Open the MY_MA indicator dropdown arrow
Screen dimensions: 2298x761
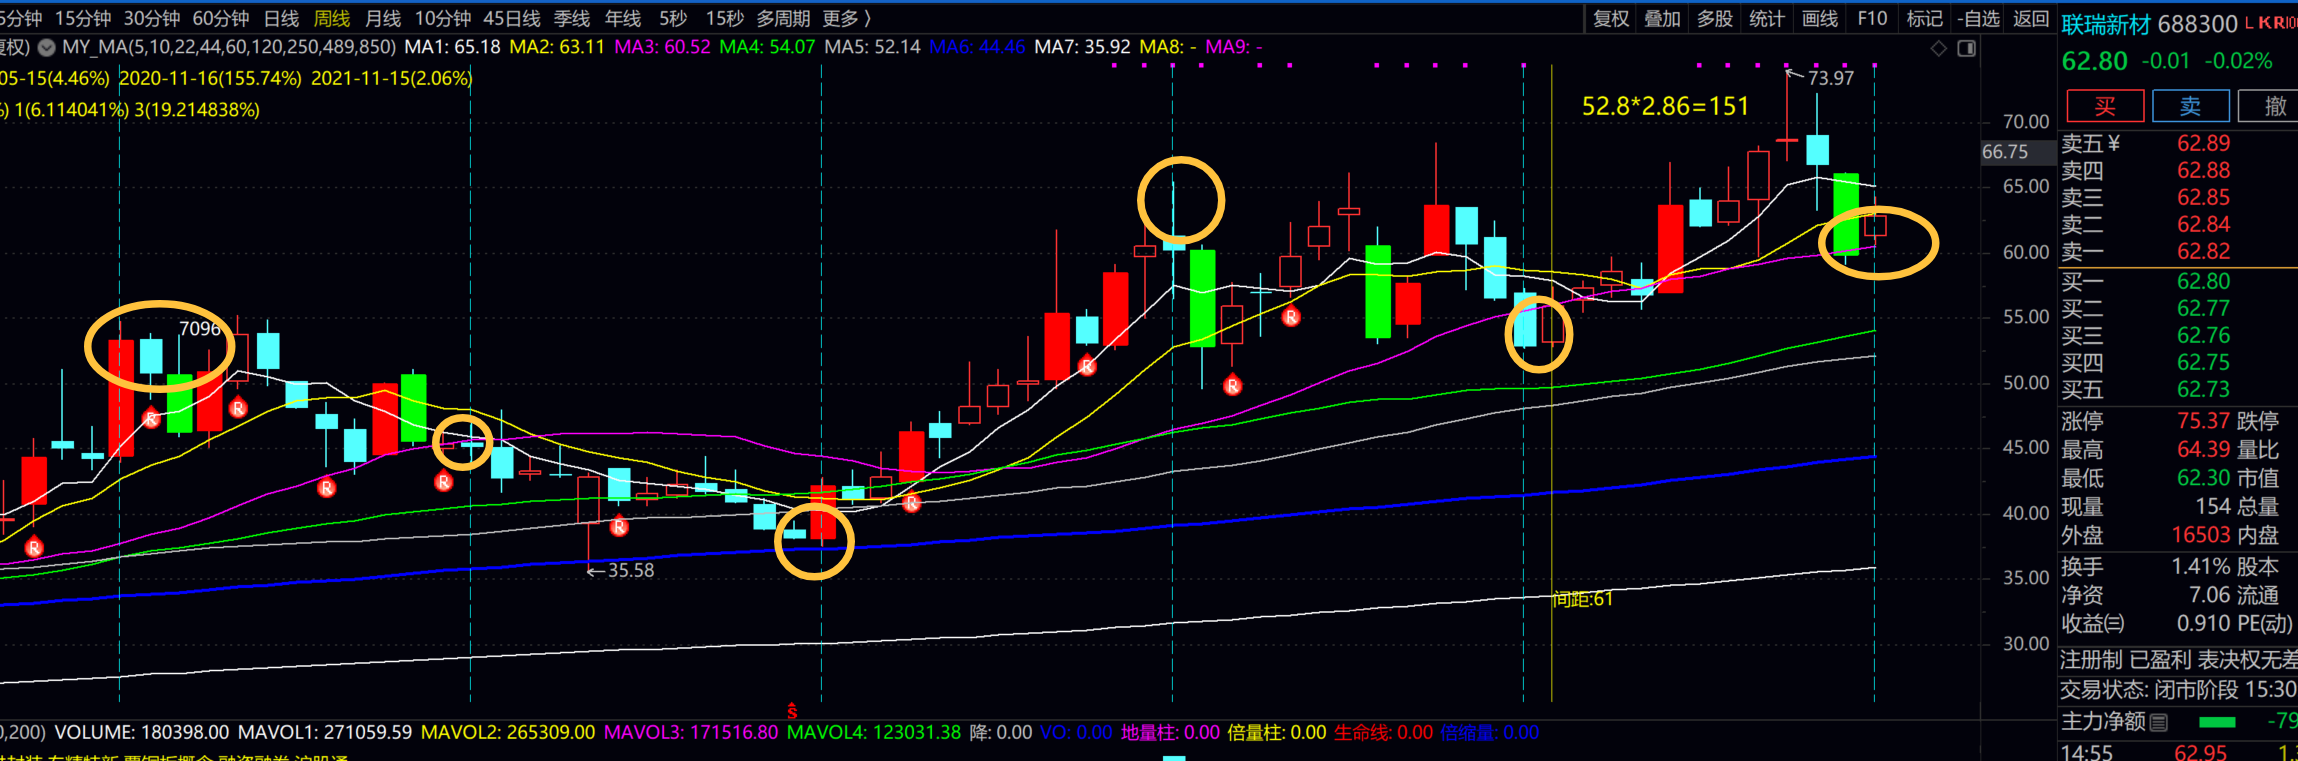(x=46, y=47)
